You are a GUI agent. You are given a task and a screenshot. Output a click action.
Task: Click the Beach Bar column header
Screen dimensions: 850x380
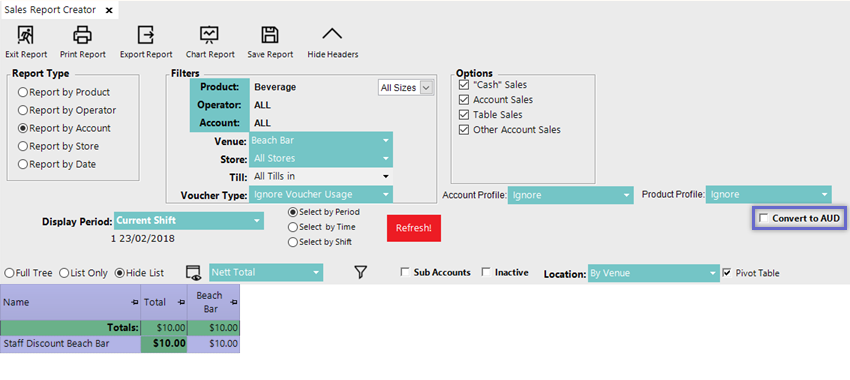pos(214,302)
